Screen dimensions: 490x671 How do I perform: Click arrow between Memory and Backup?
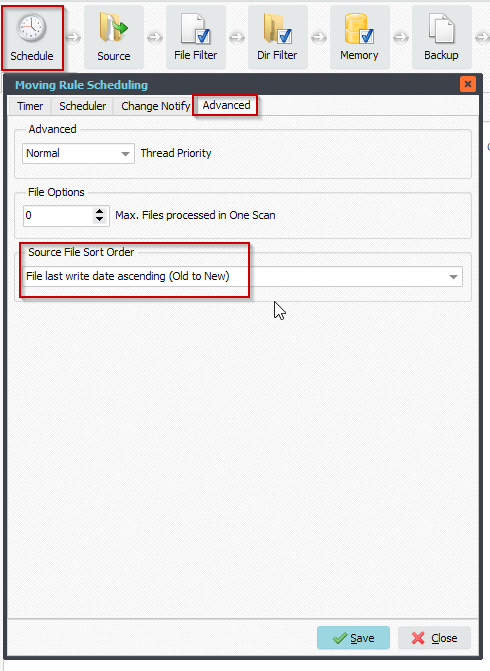point(401,38)
